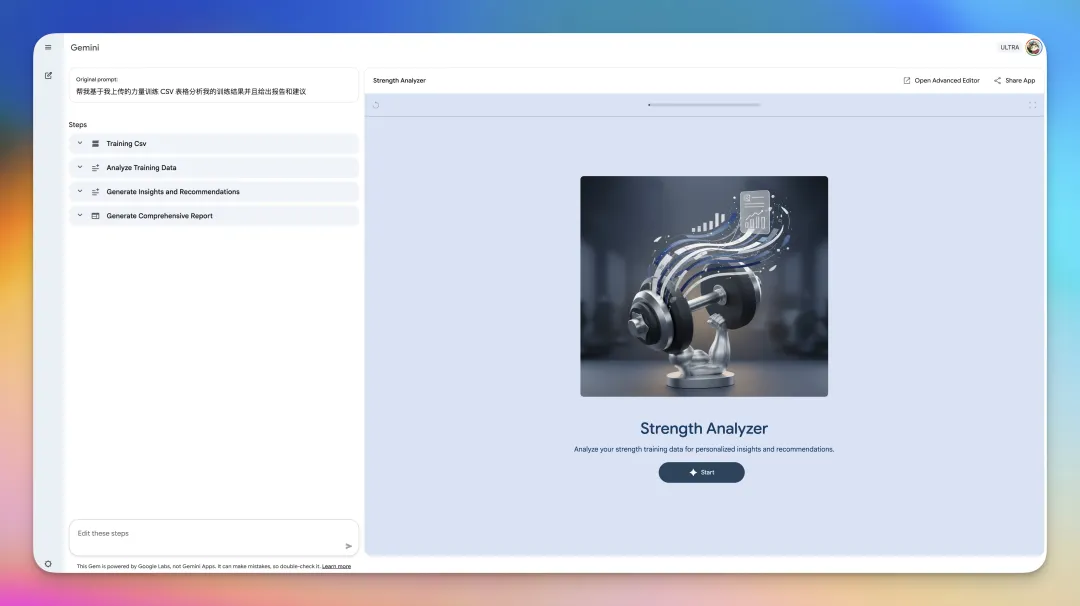The image size is (1080, 606).
Task: Click the send arrow icon
Action: click(x=349, y=546)
